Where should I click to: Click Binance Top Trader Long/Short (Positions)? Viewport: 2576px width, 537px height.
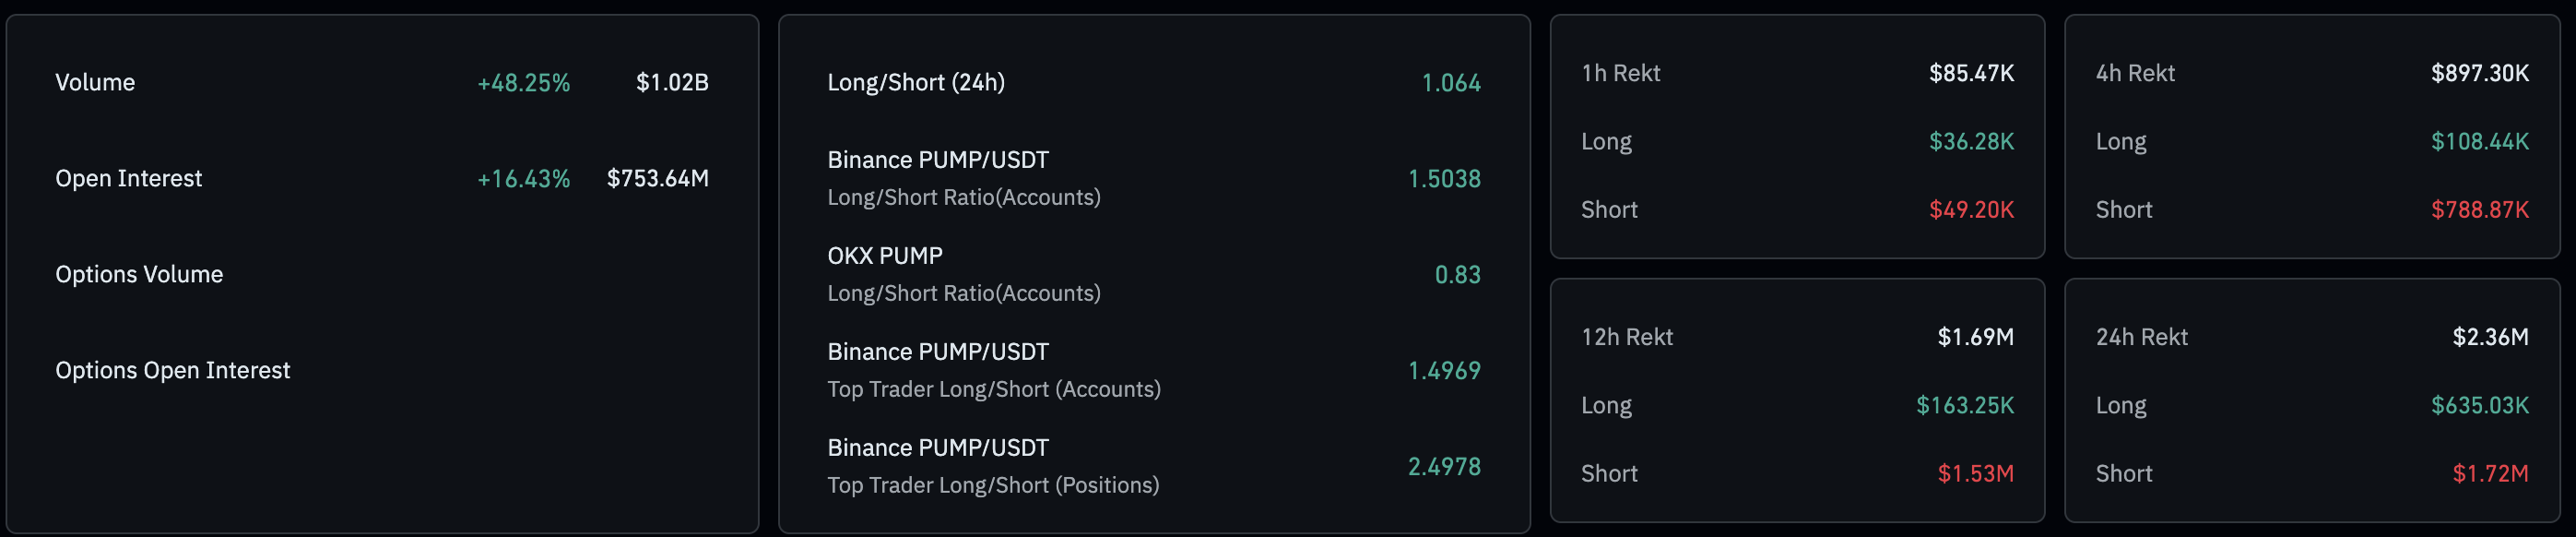[x=992, y=466]
